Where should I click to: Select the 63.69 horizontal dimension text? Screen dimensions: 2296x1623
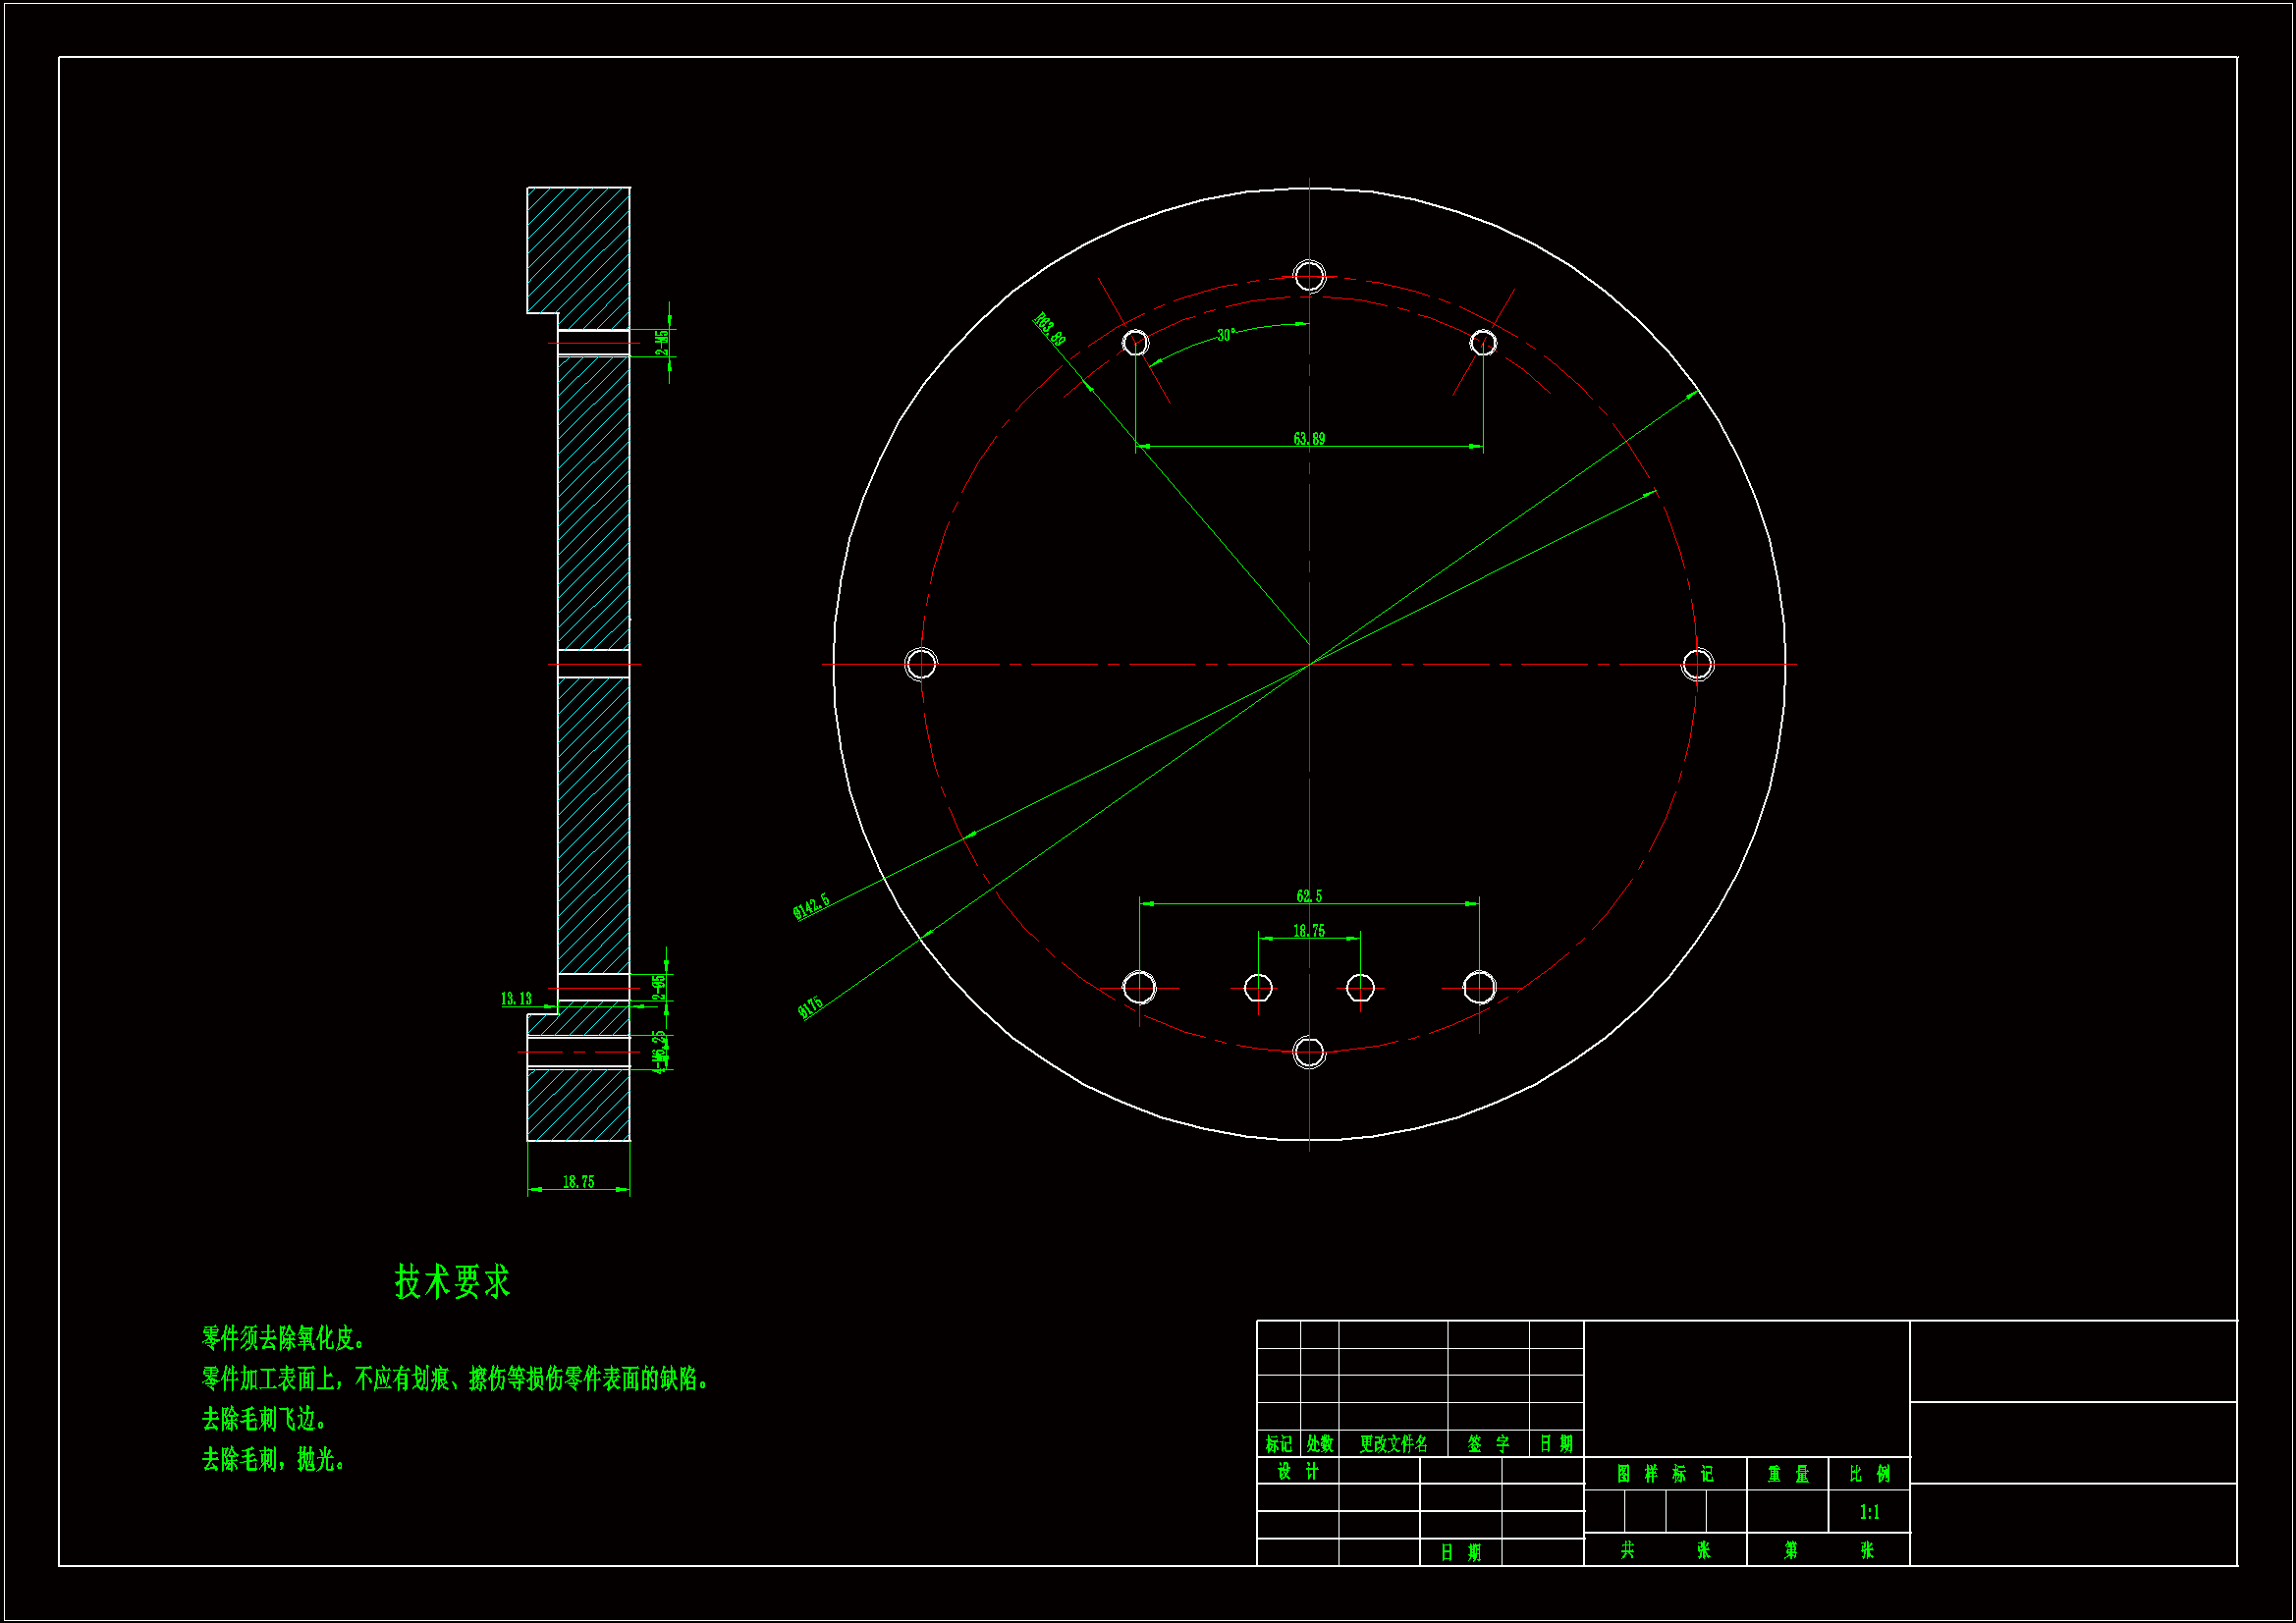click(x=1309, y=439)
